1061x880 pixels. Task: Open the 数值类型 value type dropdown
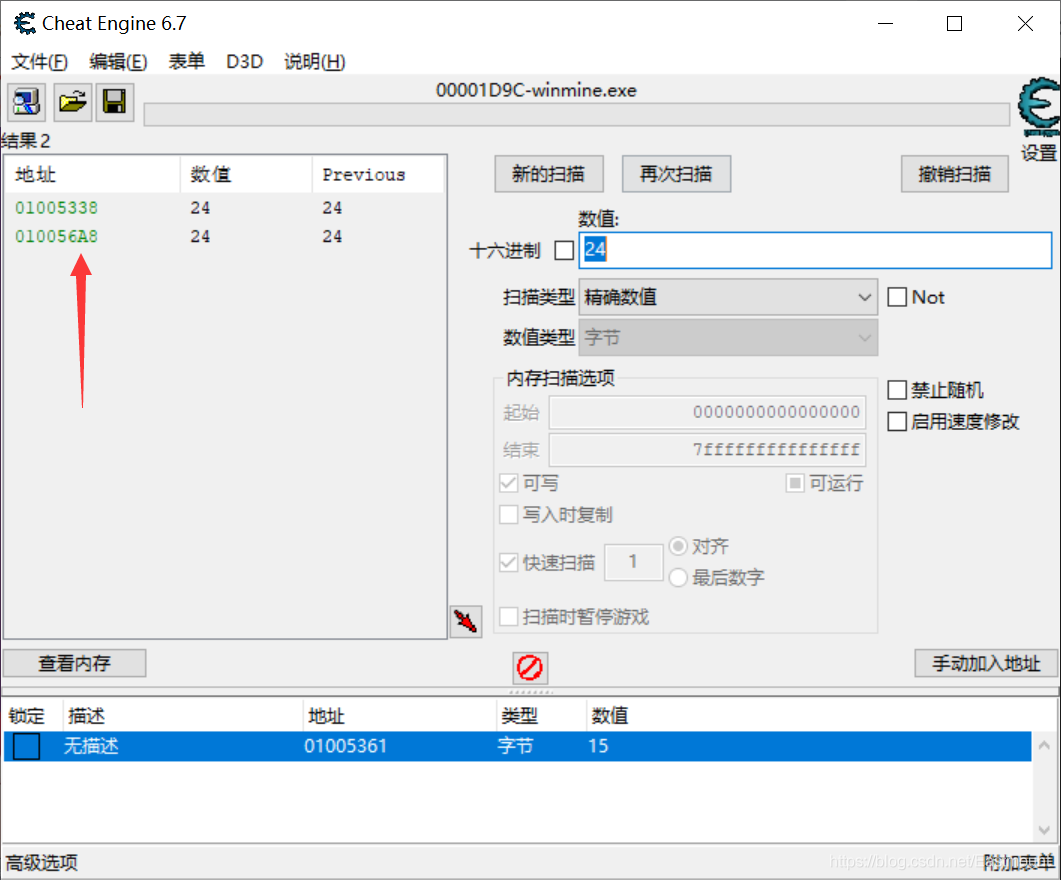pyautogui.click(x=728, y=338)
